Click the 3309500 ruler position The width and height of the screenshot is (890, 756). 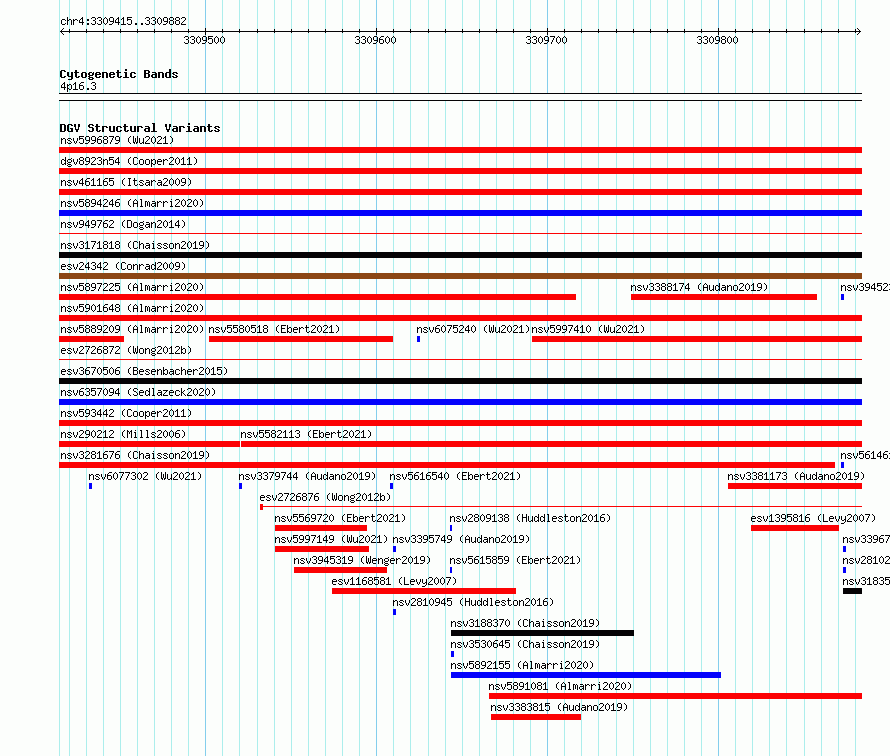point(204,40)
